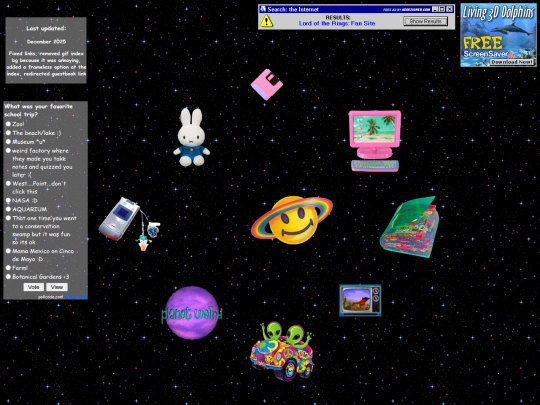The height and width of the screenshot is (405, 540).
Task: Select the weird factory poll option
Action: pos(8,150)
